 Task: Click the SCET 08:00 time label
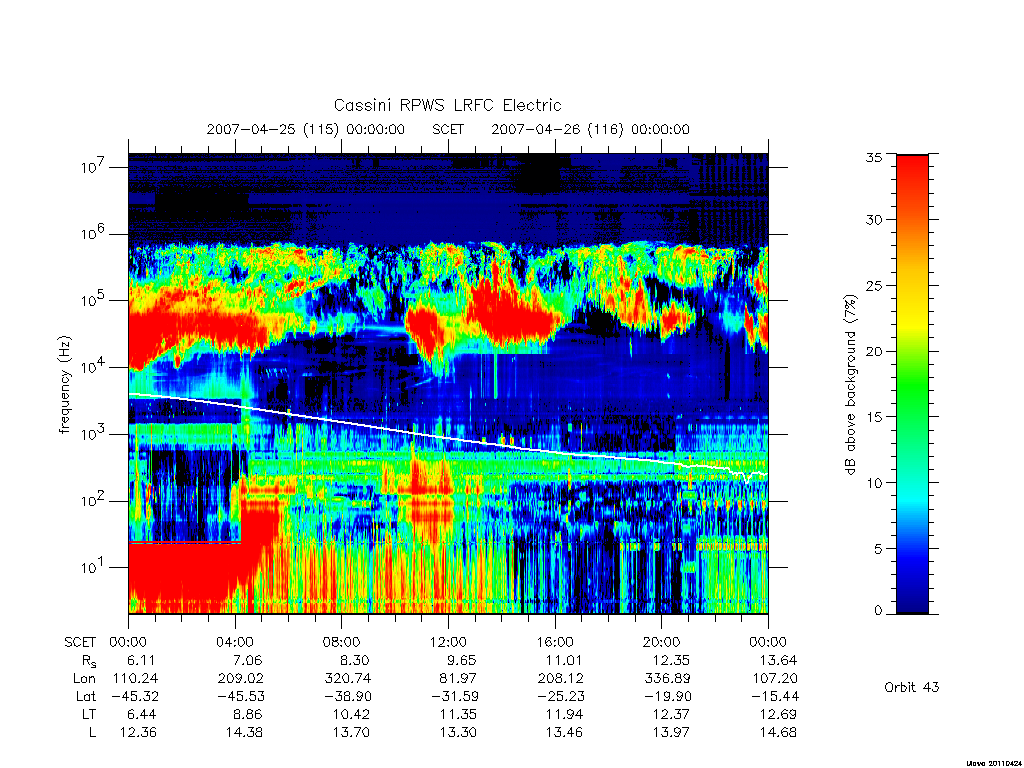click(342, 643)
